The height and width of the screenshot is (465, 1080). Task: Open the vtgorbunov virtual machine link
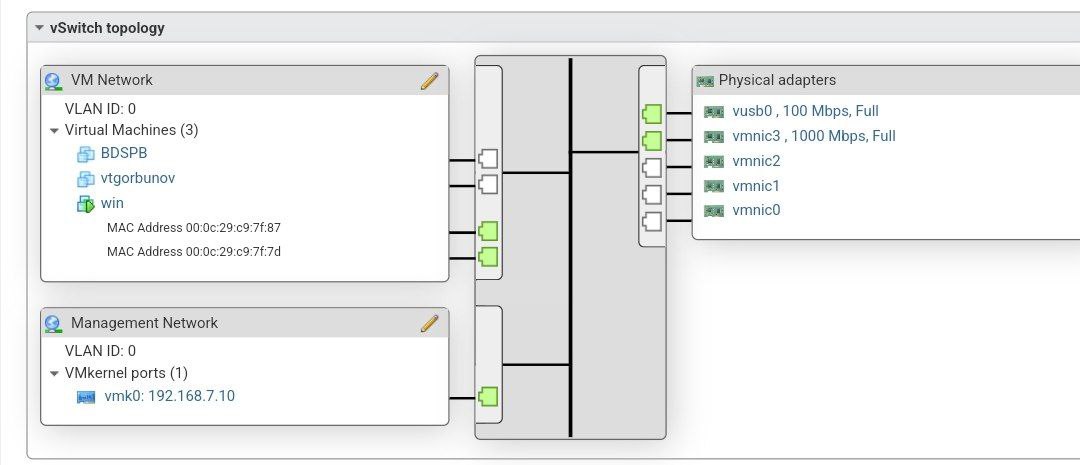(138, 179)
